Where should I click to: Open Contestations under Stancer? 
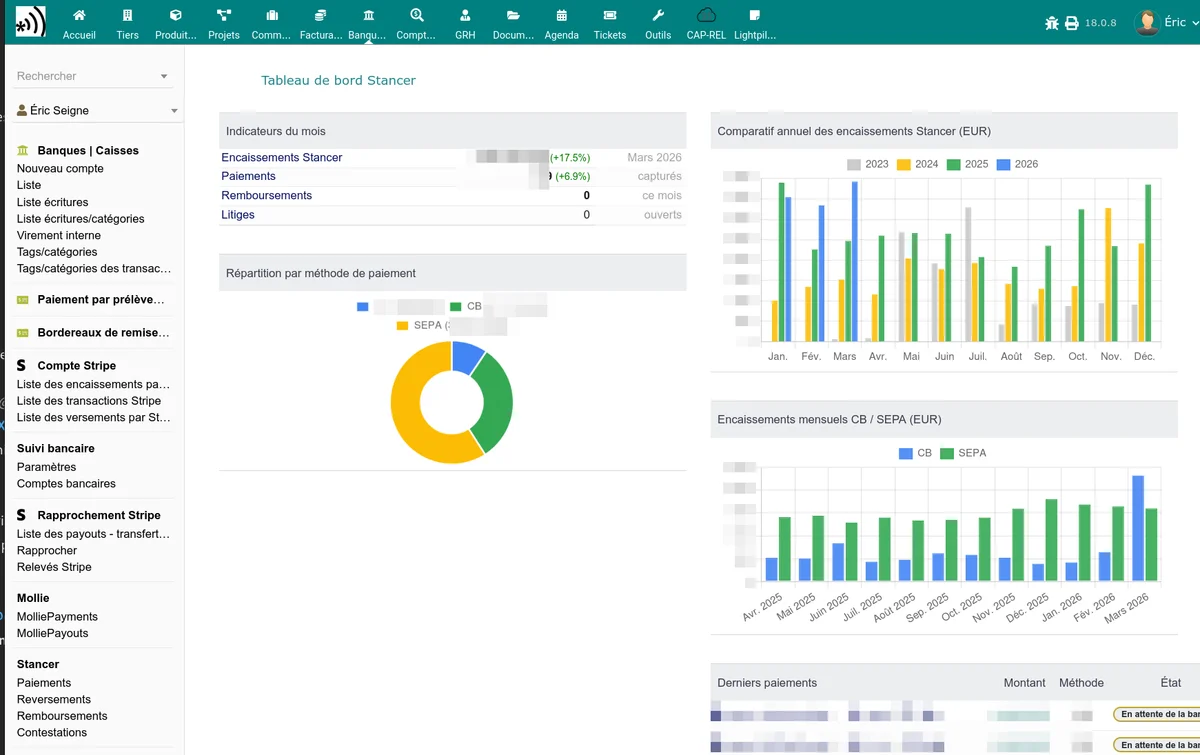coord(52,732)
